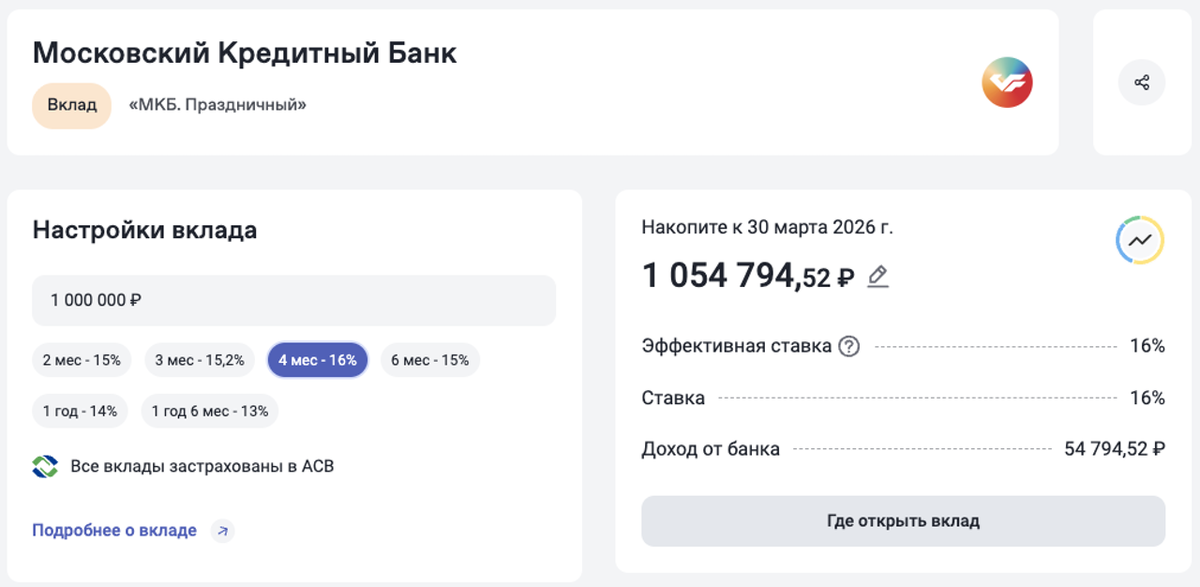Select the 2 мес - 15% term

click(81, 360)
